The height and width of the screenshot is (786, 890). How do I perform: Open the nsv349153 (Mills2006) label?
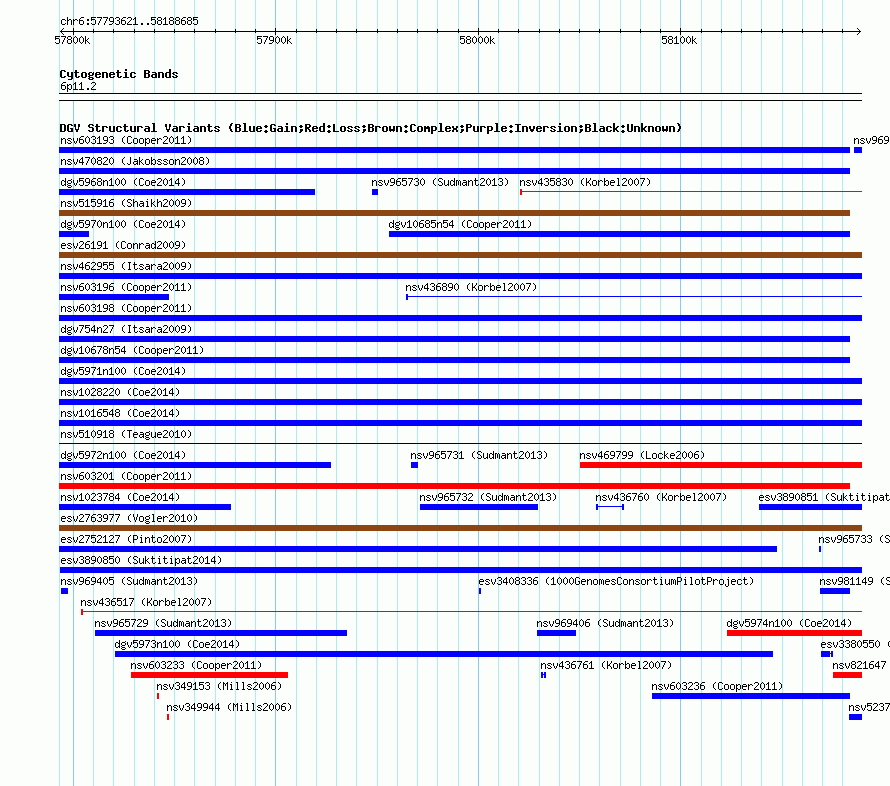pos(219,686)
